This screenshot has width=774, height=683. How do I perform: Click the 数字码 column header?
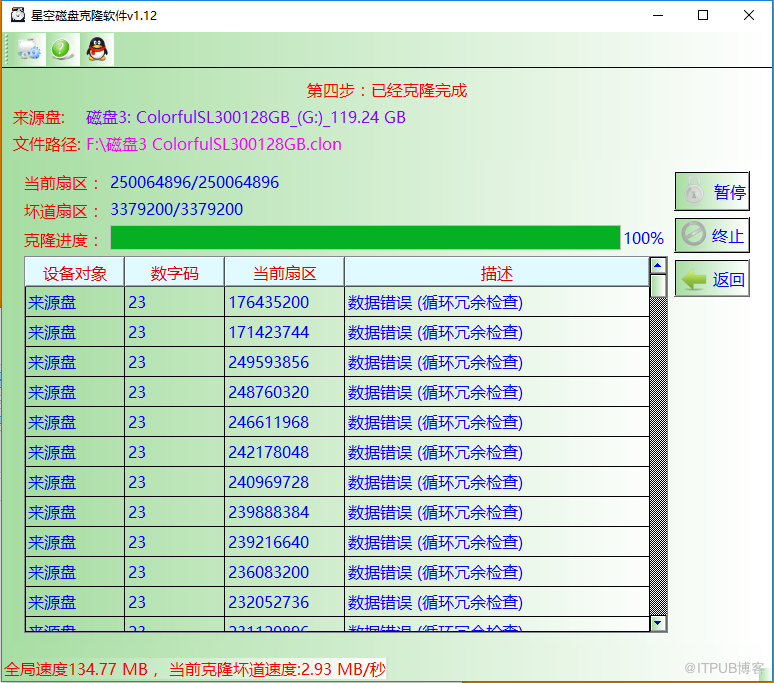tap(174, 273)
